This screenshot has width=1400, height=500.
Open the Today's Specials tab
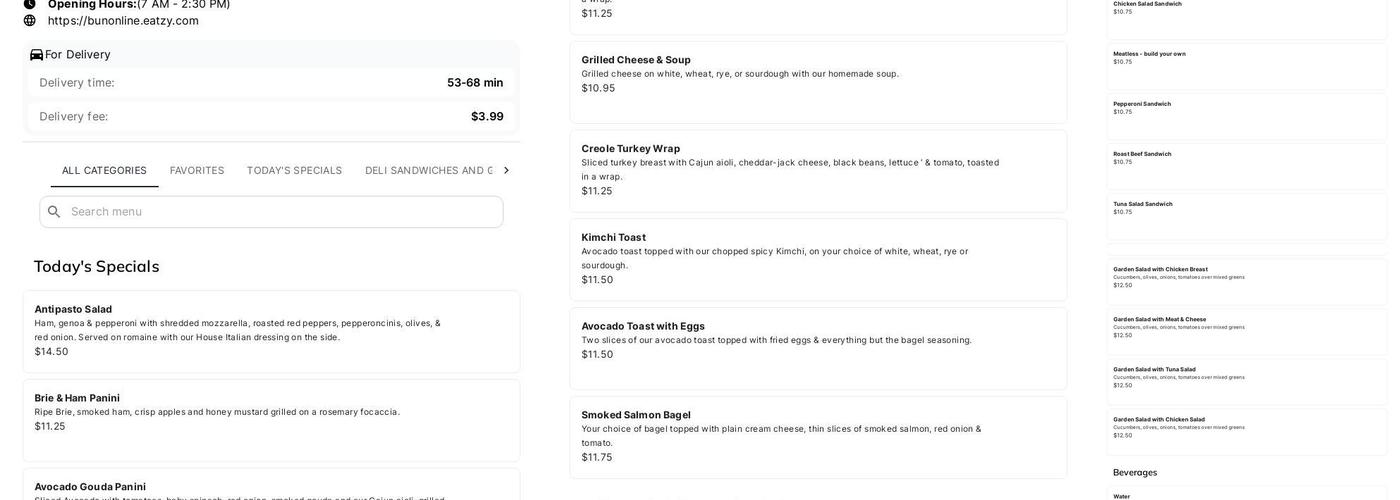(294, 171)
